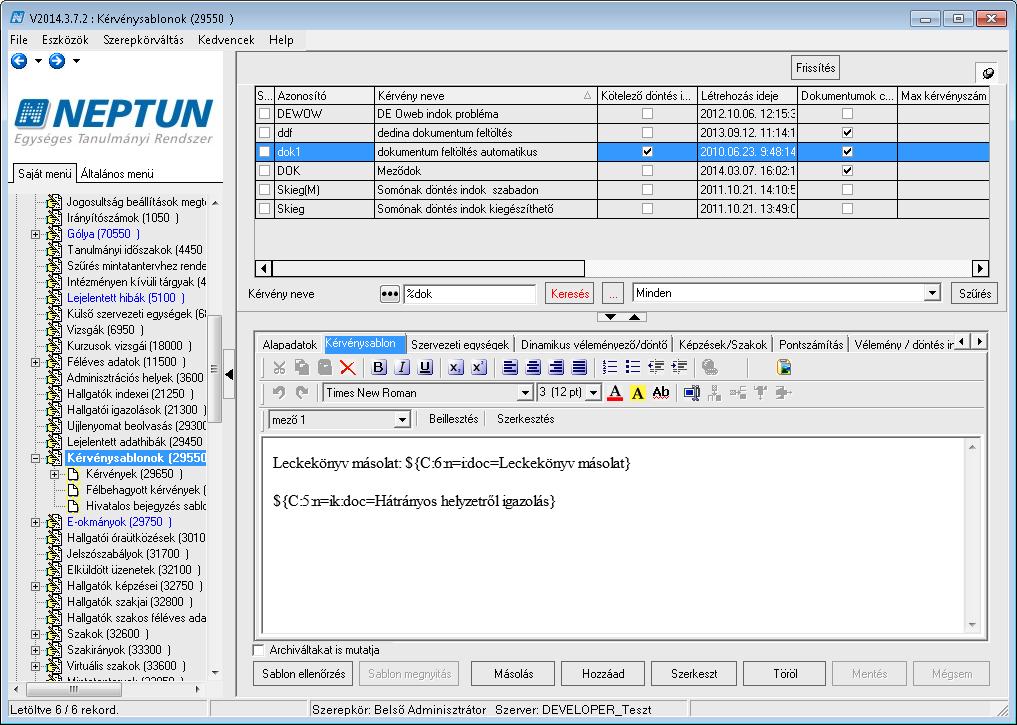Open the Eszközök menu
The image size is (1017, 725).
[x=65, y=40]
